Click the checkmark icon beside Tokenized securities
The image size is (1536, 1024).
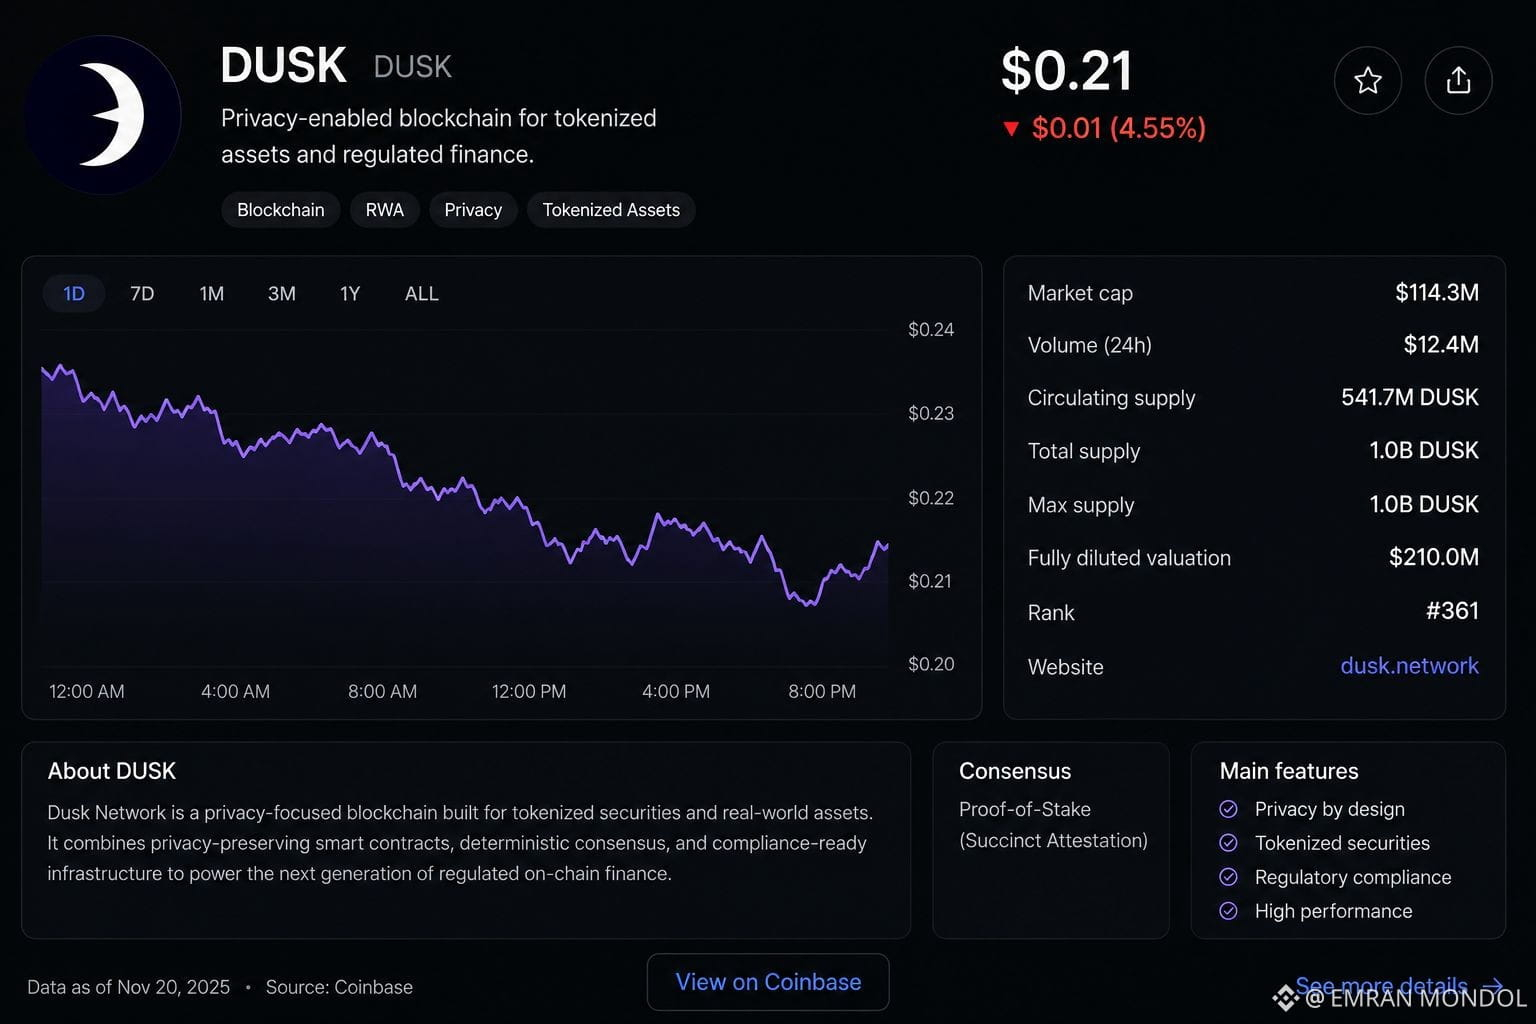tap(1229, 843)
